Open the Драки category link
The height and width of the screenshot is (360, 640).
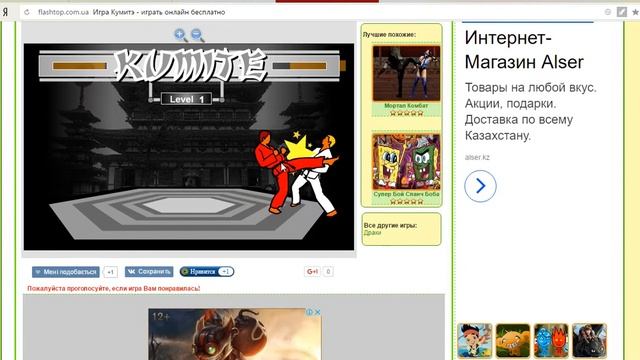[x=372, y=233]
